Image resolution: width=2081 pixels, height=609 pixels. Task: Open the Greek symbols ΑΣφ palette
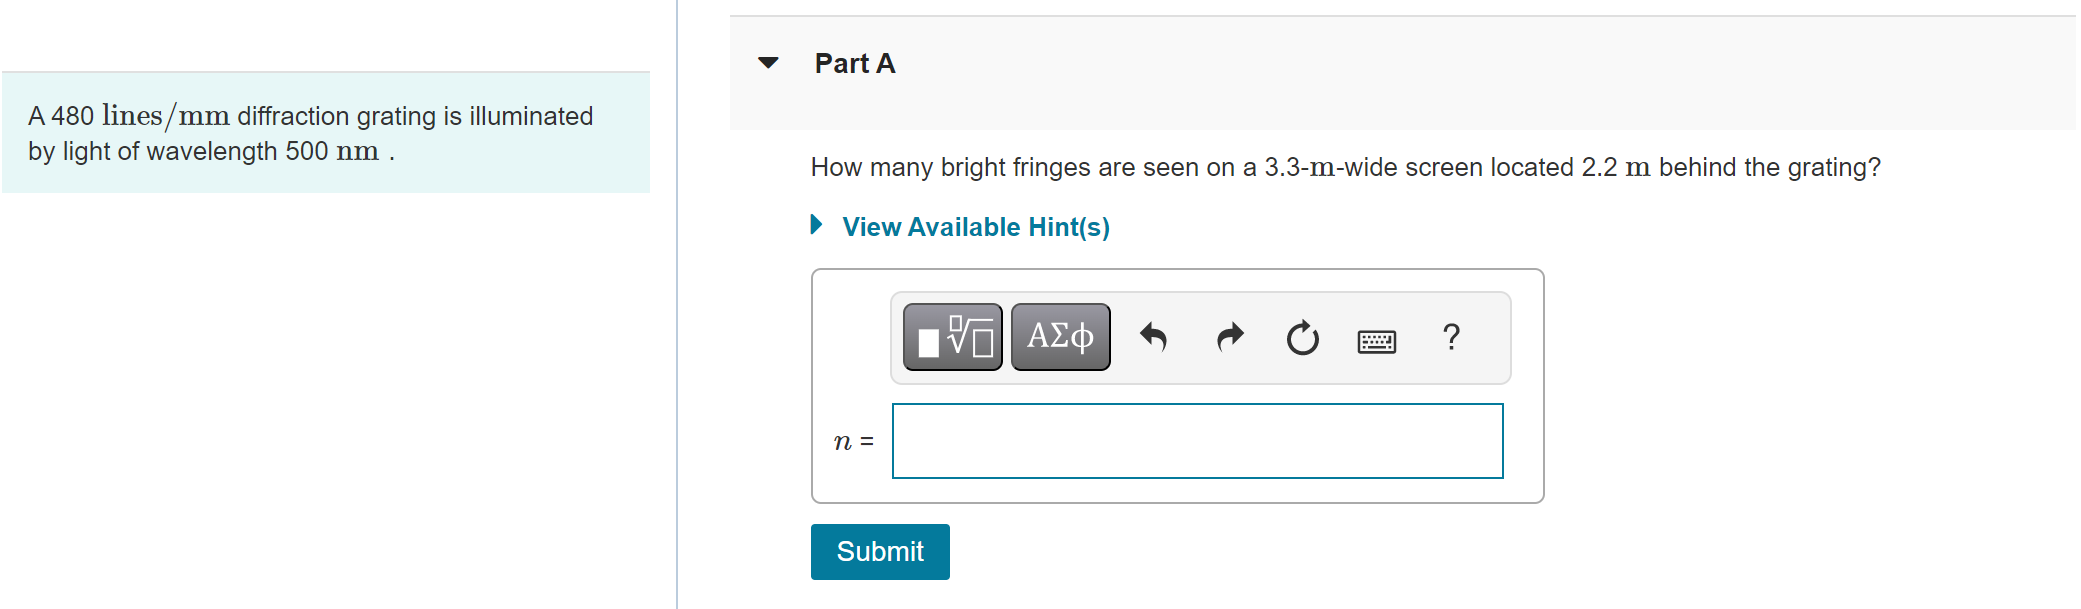tap(1059, 336)
